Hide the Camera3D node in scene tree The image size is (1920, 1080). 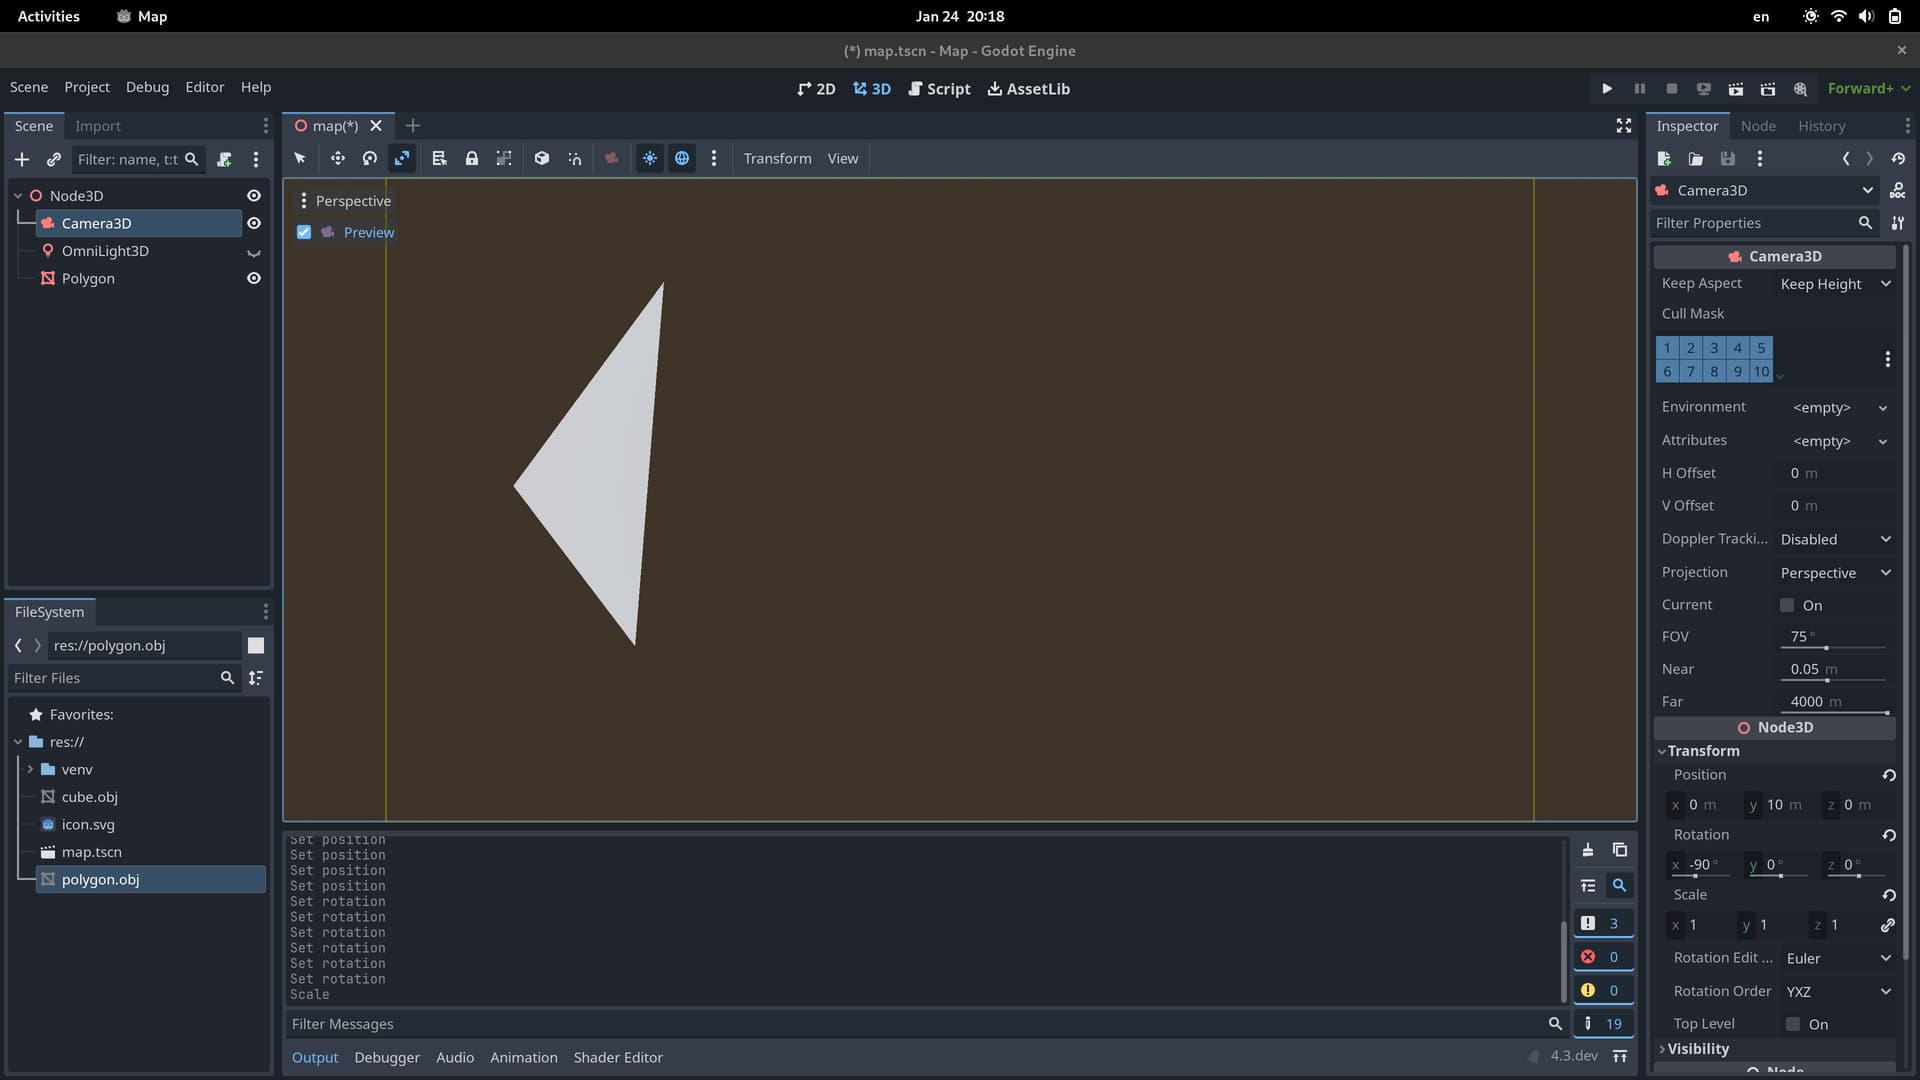tap(254, 223)
